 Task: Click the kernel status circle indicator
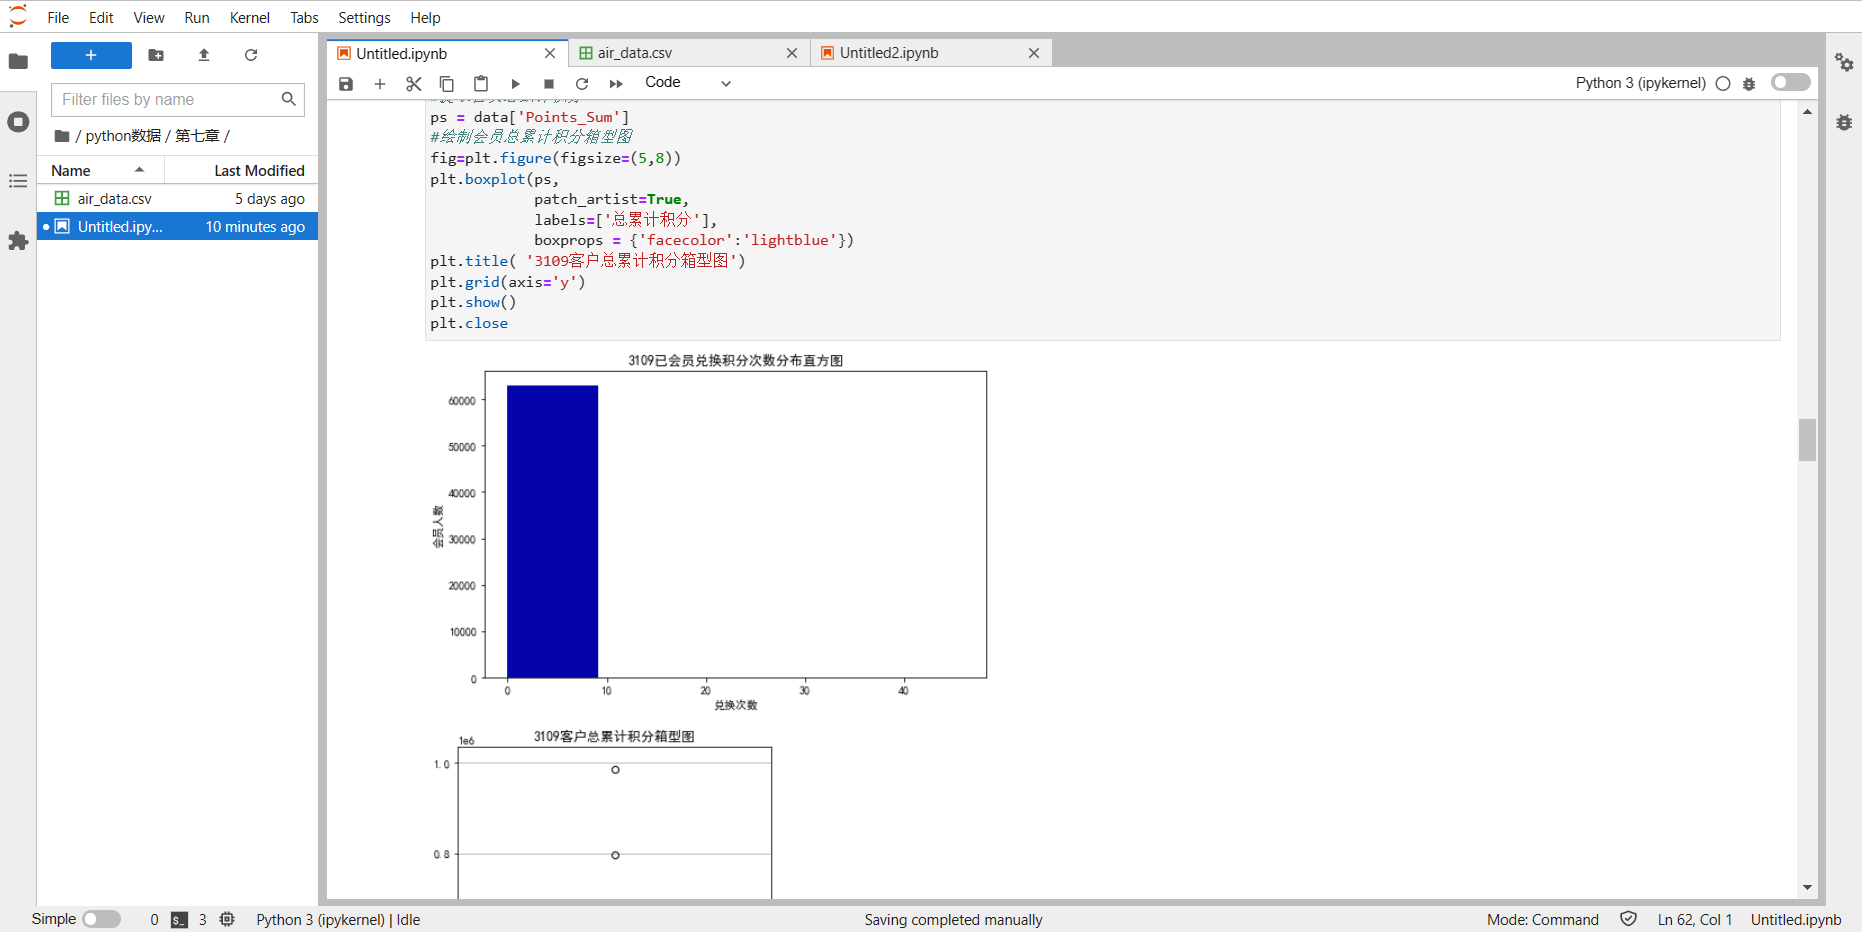[1723, 84]
